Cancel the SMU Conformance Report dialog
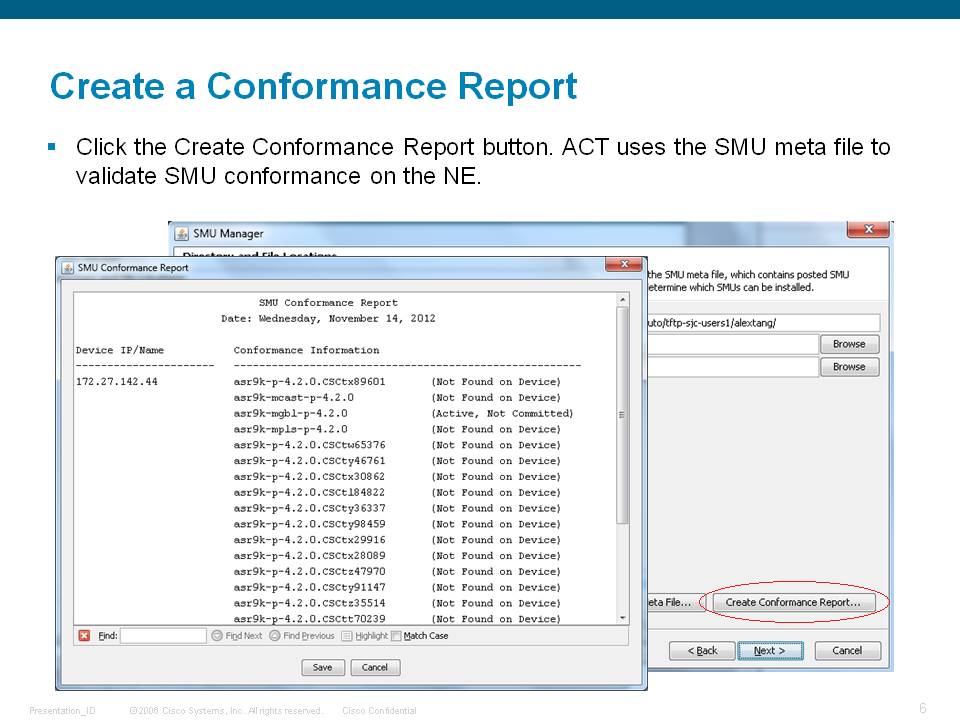This screenshot has width=960, height=720. tap(375, 667)
